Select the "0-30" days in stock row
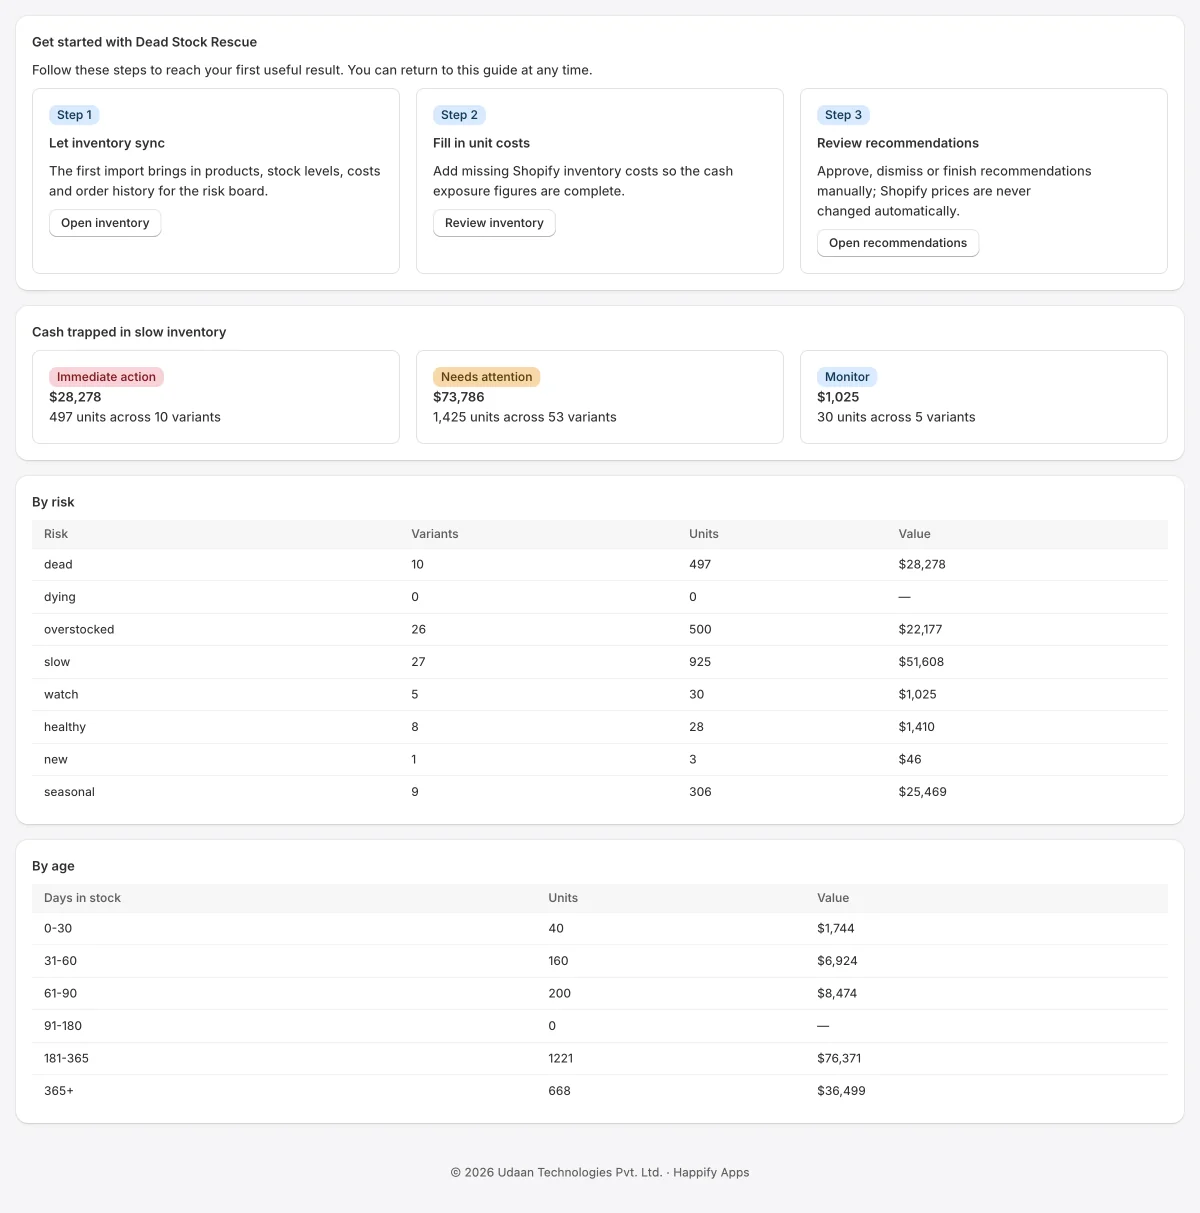This screenshot has height=1213, width=1200. (600, 929)
